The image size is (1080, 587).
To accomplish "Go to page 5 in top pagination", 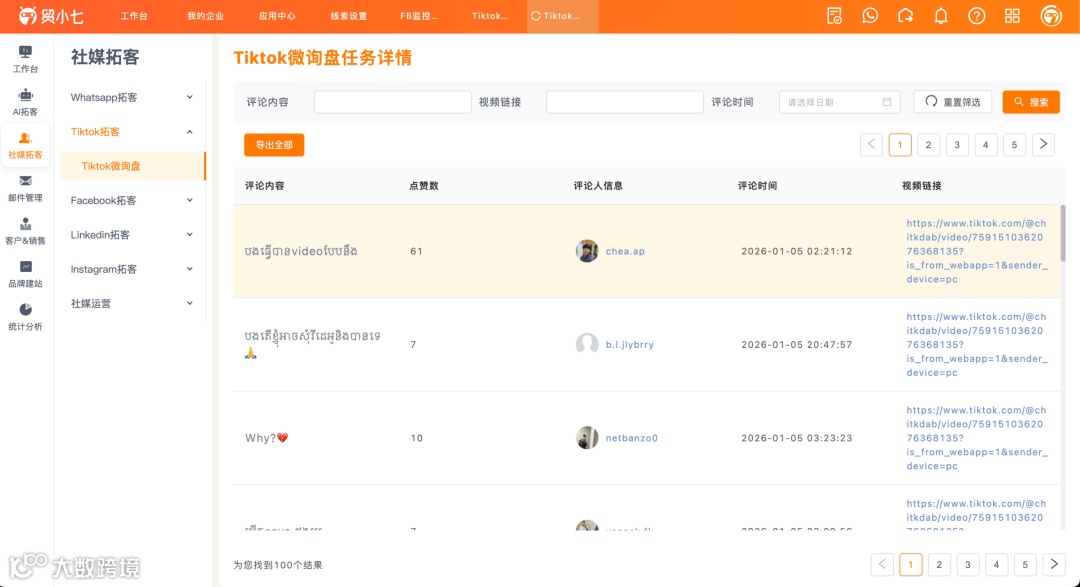I will [x=1014, y=145].
